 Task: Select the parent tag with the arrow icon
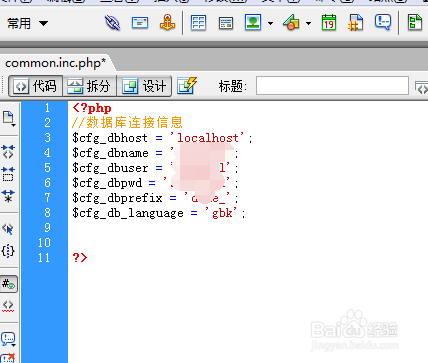tap(8, 229)
